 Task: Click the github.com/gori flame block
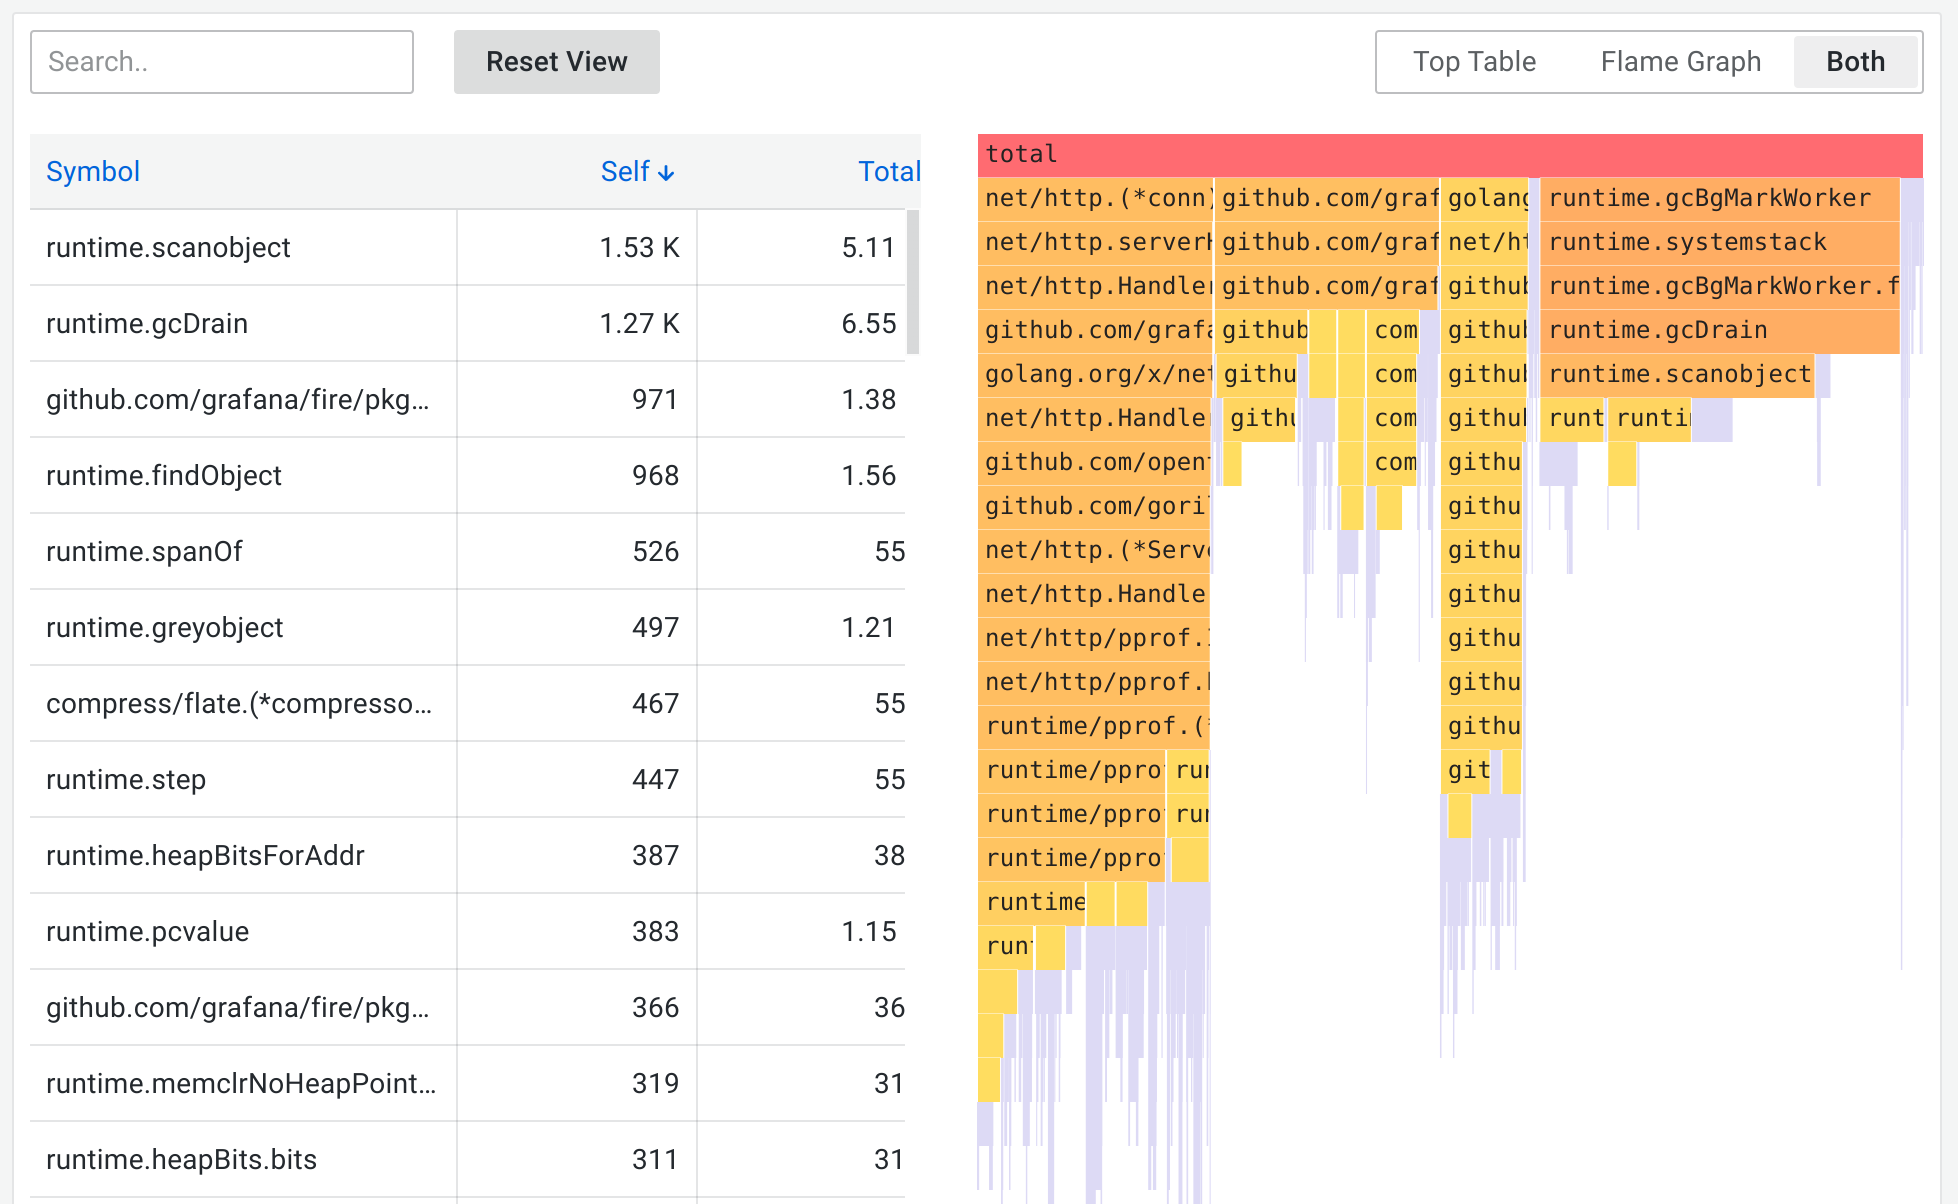click(1094, 506)
